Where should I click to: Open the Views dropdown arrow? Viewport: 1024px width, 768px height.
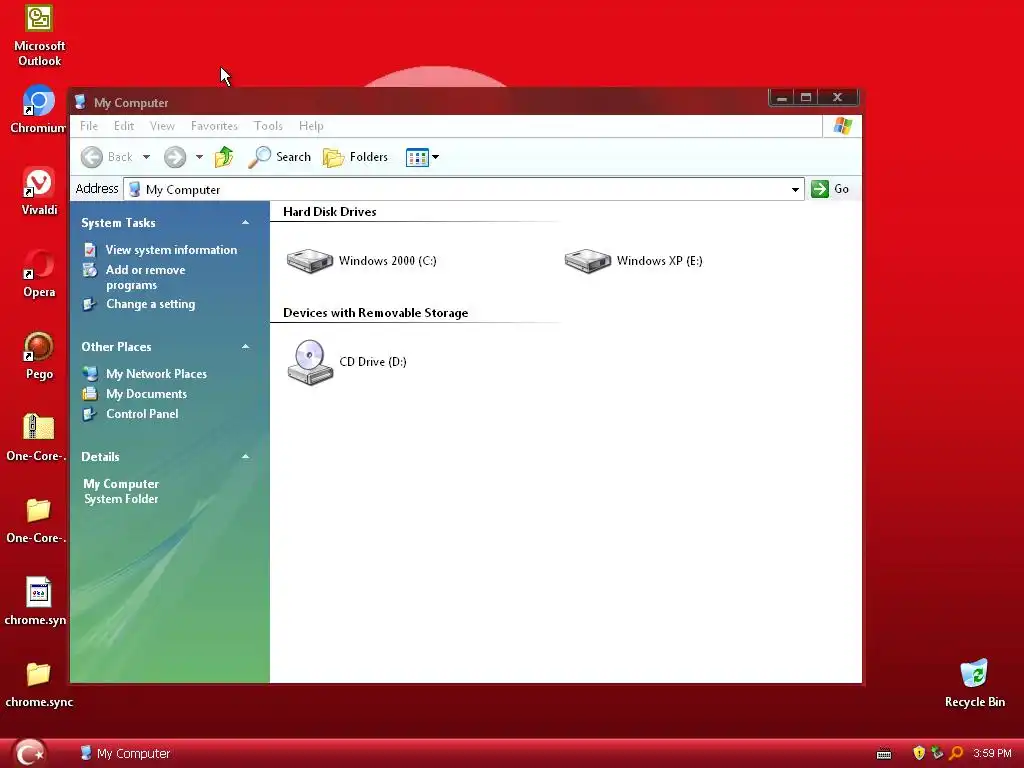point(436,157)
